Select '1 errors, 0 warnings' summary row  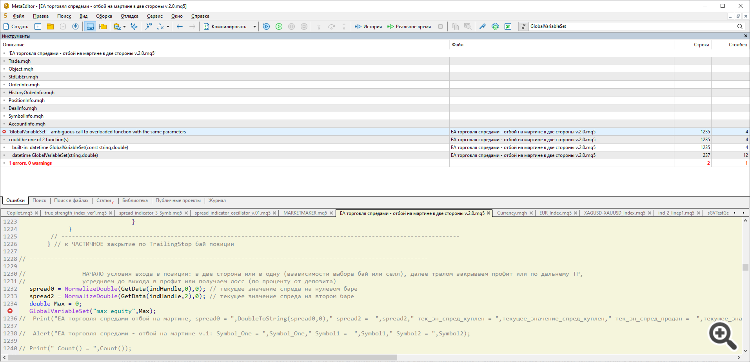(375, 163)
